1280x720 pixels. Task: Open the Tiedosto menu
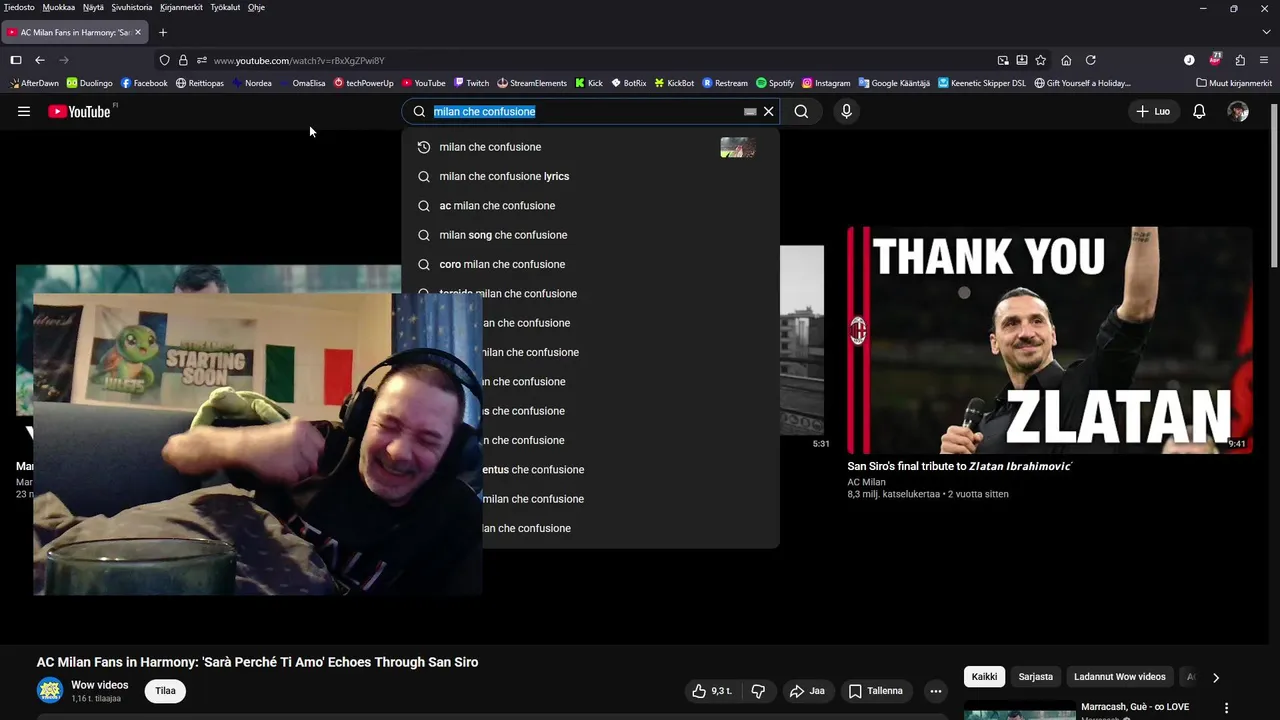point(19,7)
